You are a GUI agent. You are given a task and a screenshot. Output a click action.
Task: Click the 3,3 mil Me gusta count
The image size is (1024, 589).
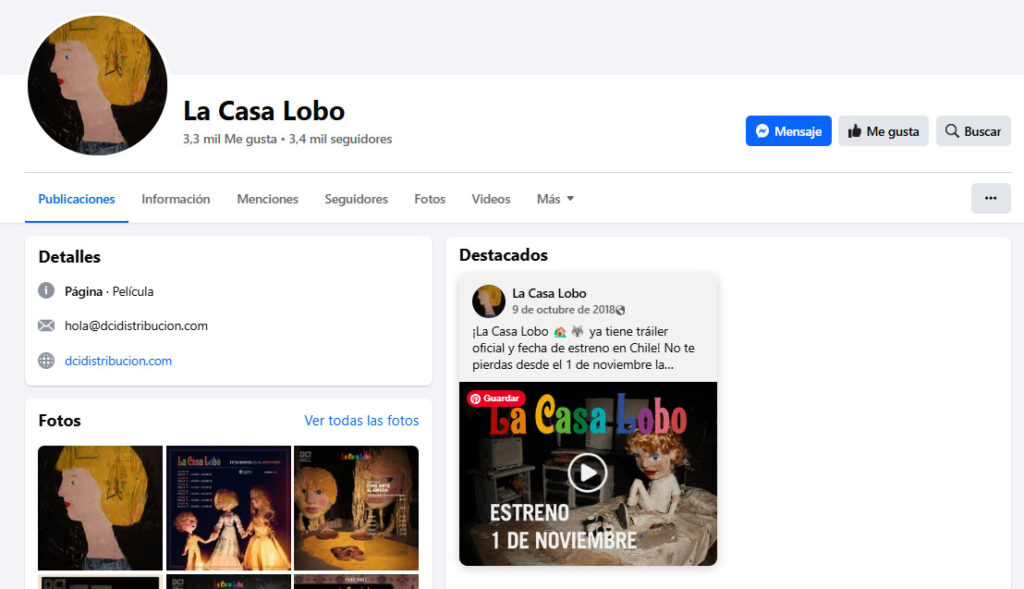230,139
